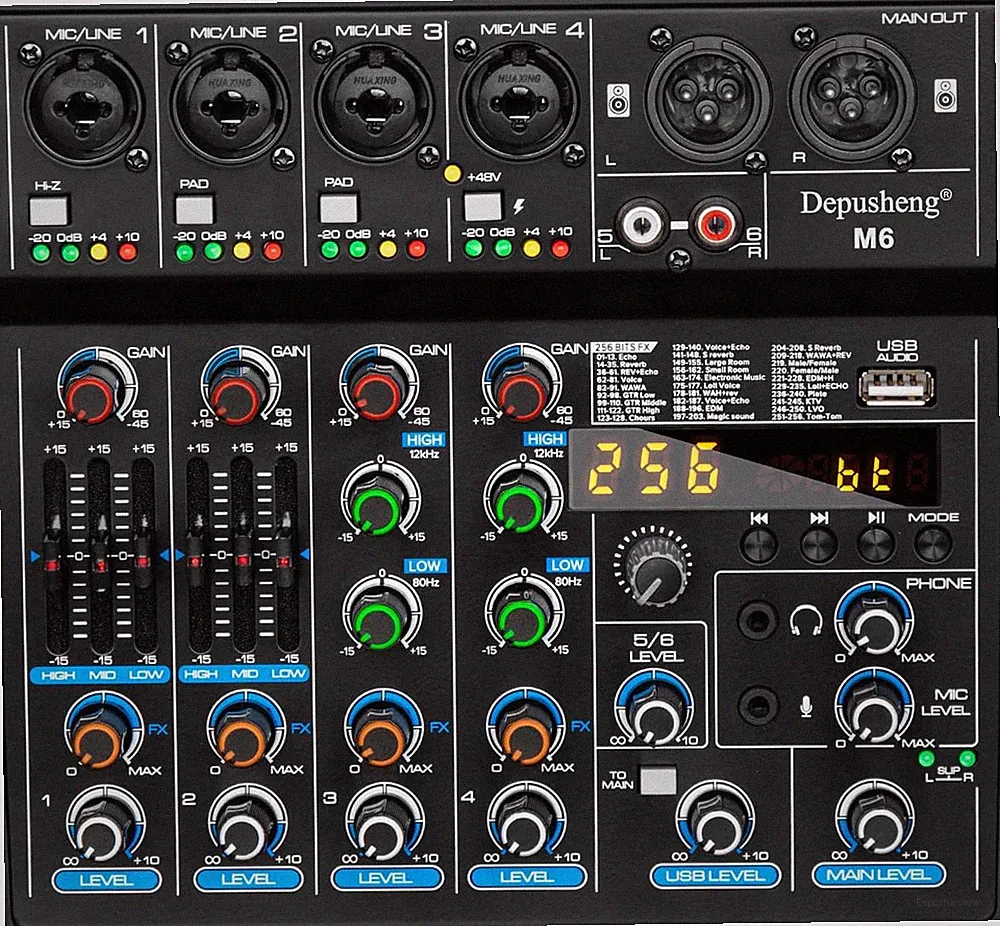Click the right speaker icon near MAIN OUT
This screenshot has height=926, width=1000.
click(x=946, y=95)
